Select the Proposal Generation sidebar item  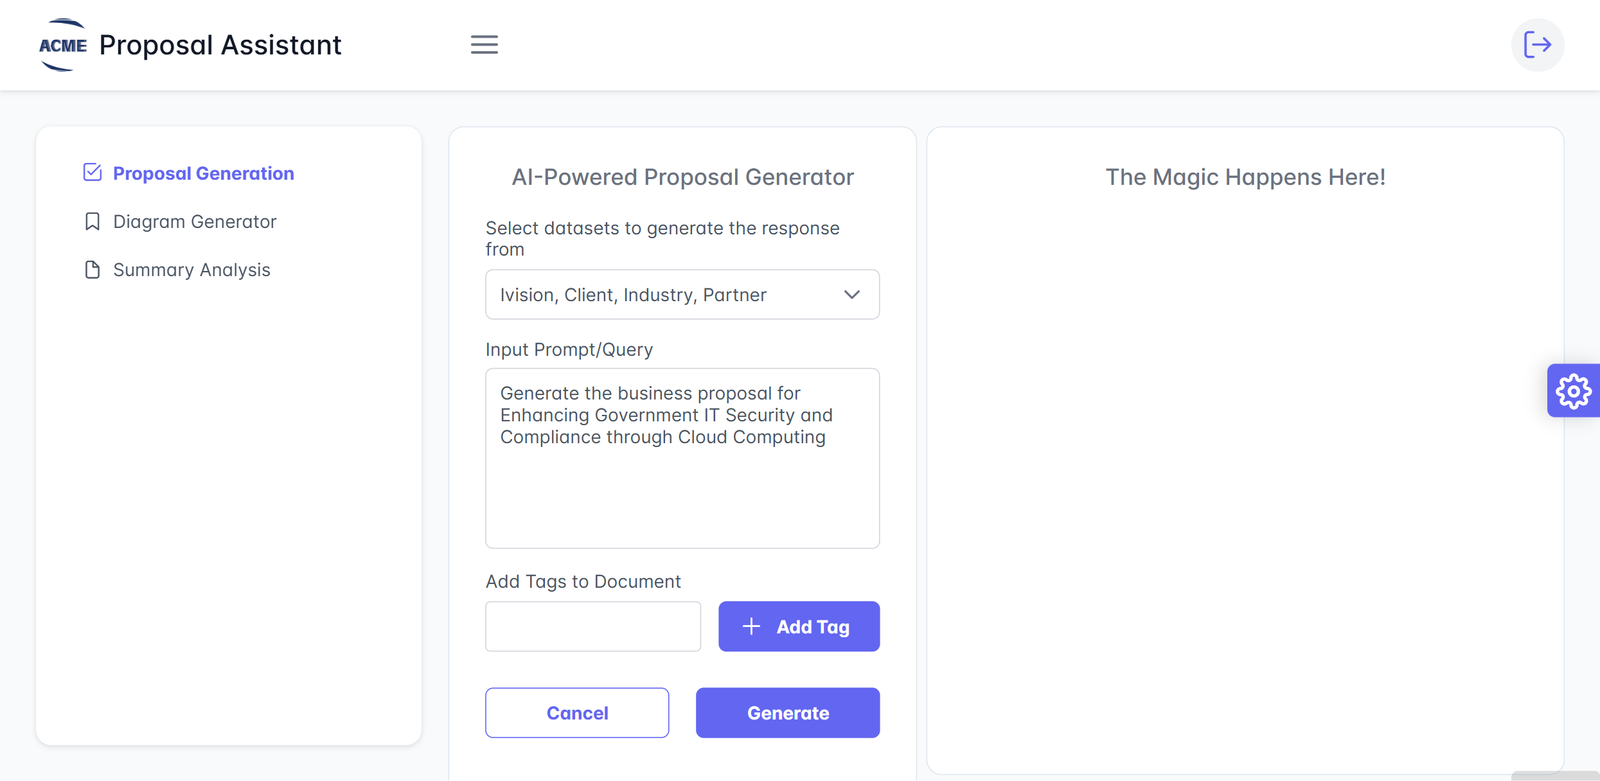point(203,173)
